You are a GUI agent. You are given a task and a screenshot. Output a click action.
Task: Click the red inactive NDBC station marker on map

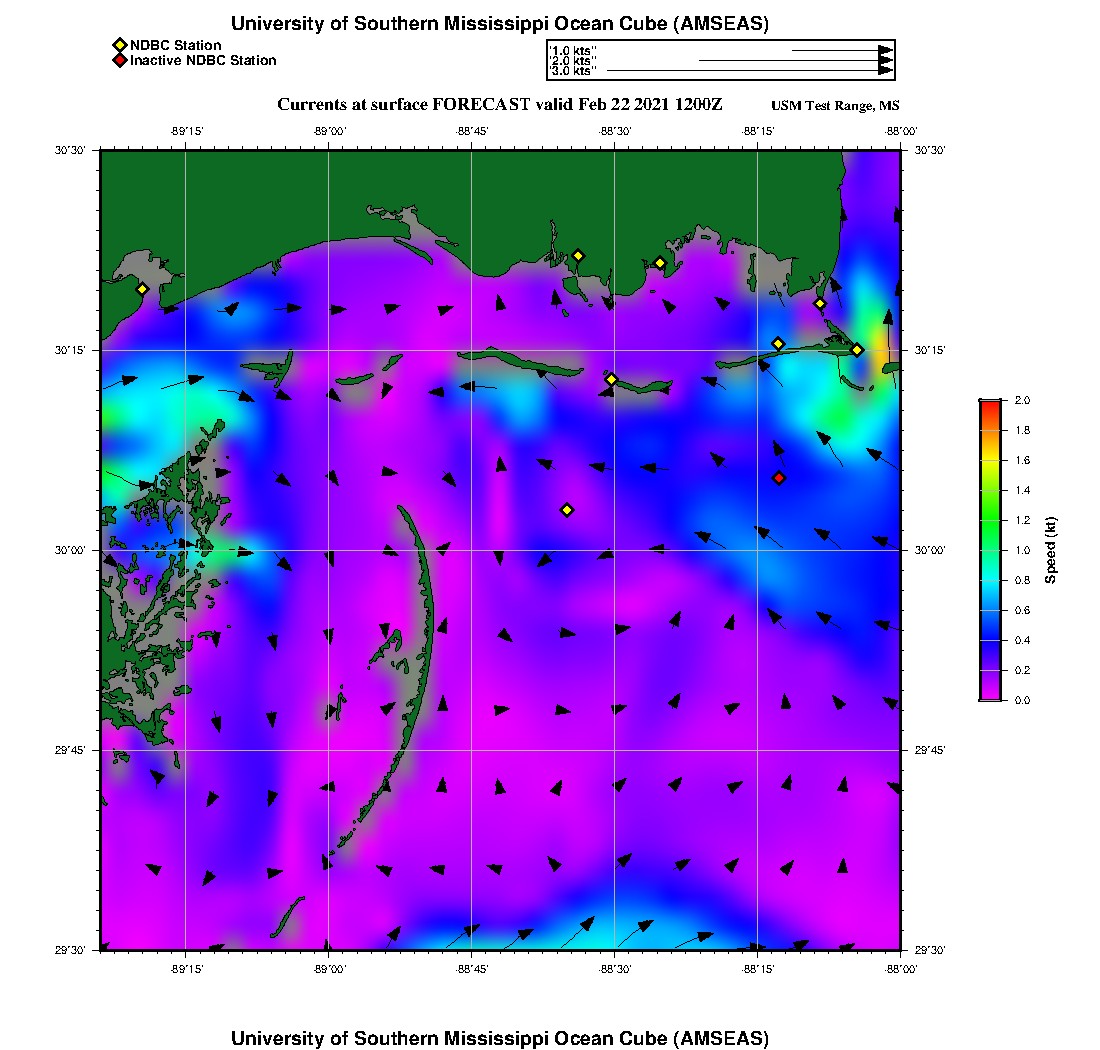(x=779, y=478)
